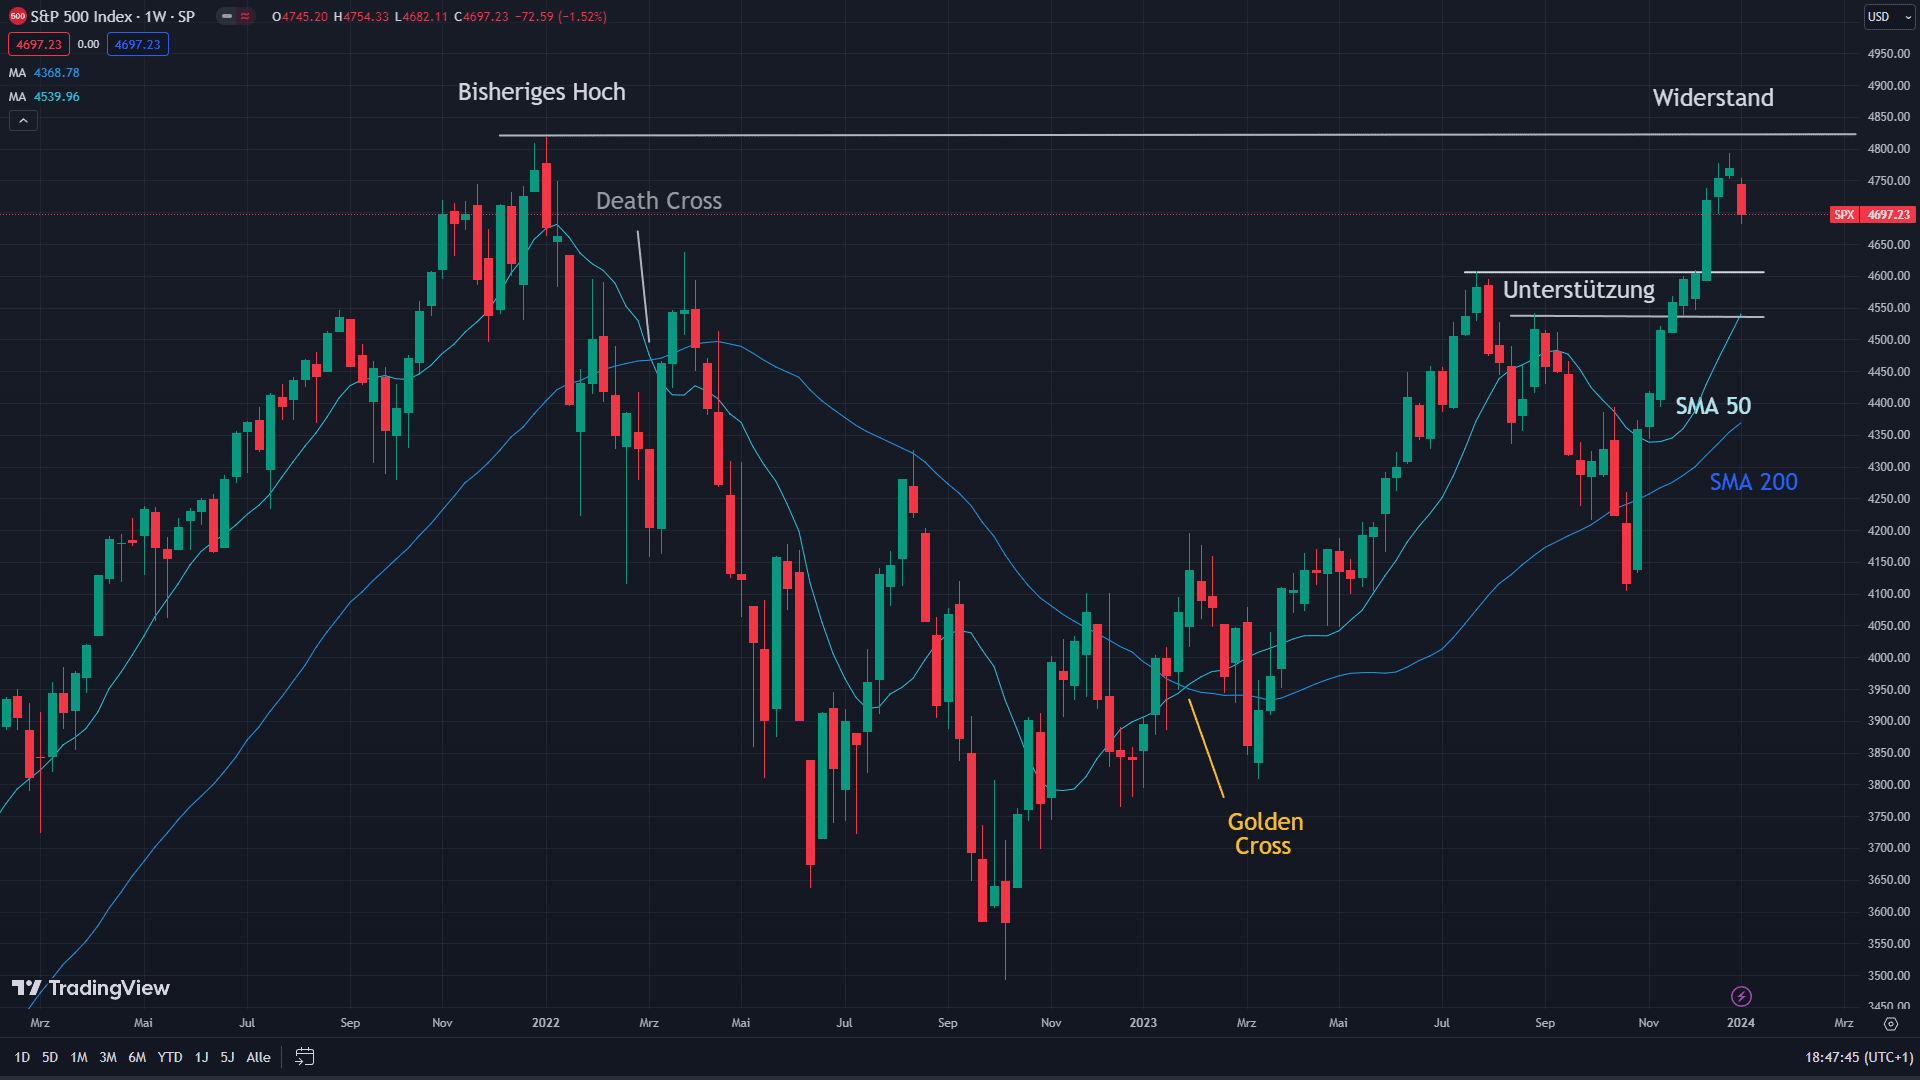Select the 1D range tab
The image size is (1920, 1080).
pyautogui.click(x=22, y=1057)
